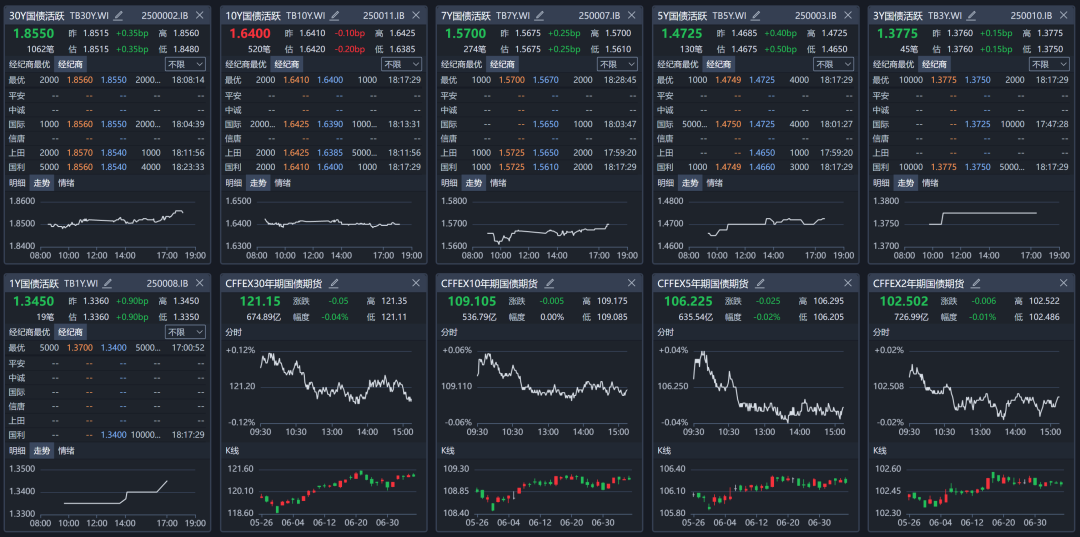Open 情绪 tab in 10Y国债活跃 panel
Screen dimensions: 1080x537
(283, 183)
